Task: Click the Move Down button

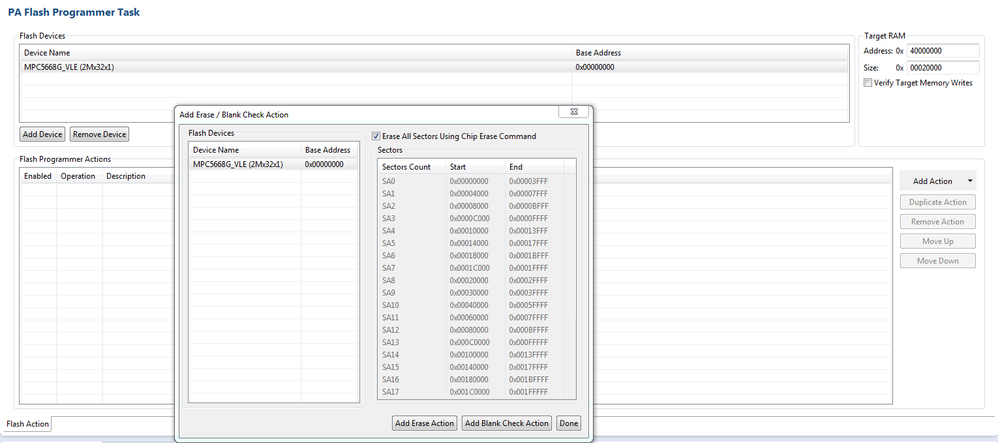Action: (938, 261)
